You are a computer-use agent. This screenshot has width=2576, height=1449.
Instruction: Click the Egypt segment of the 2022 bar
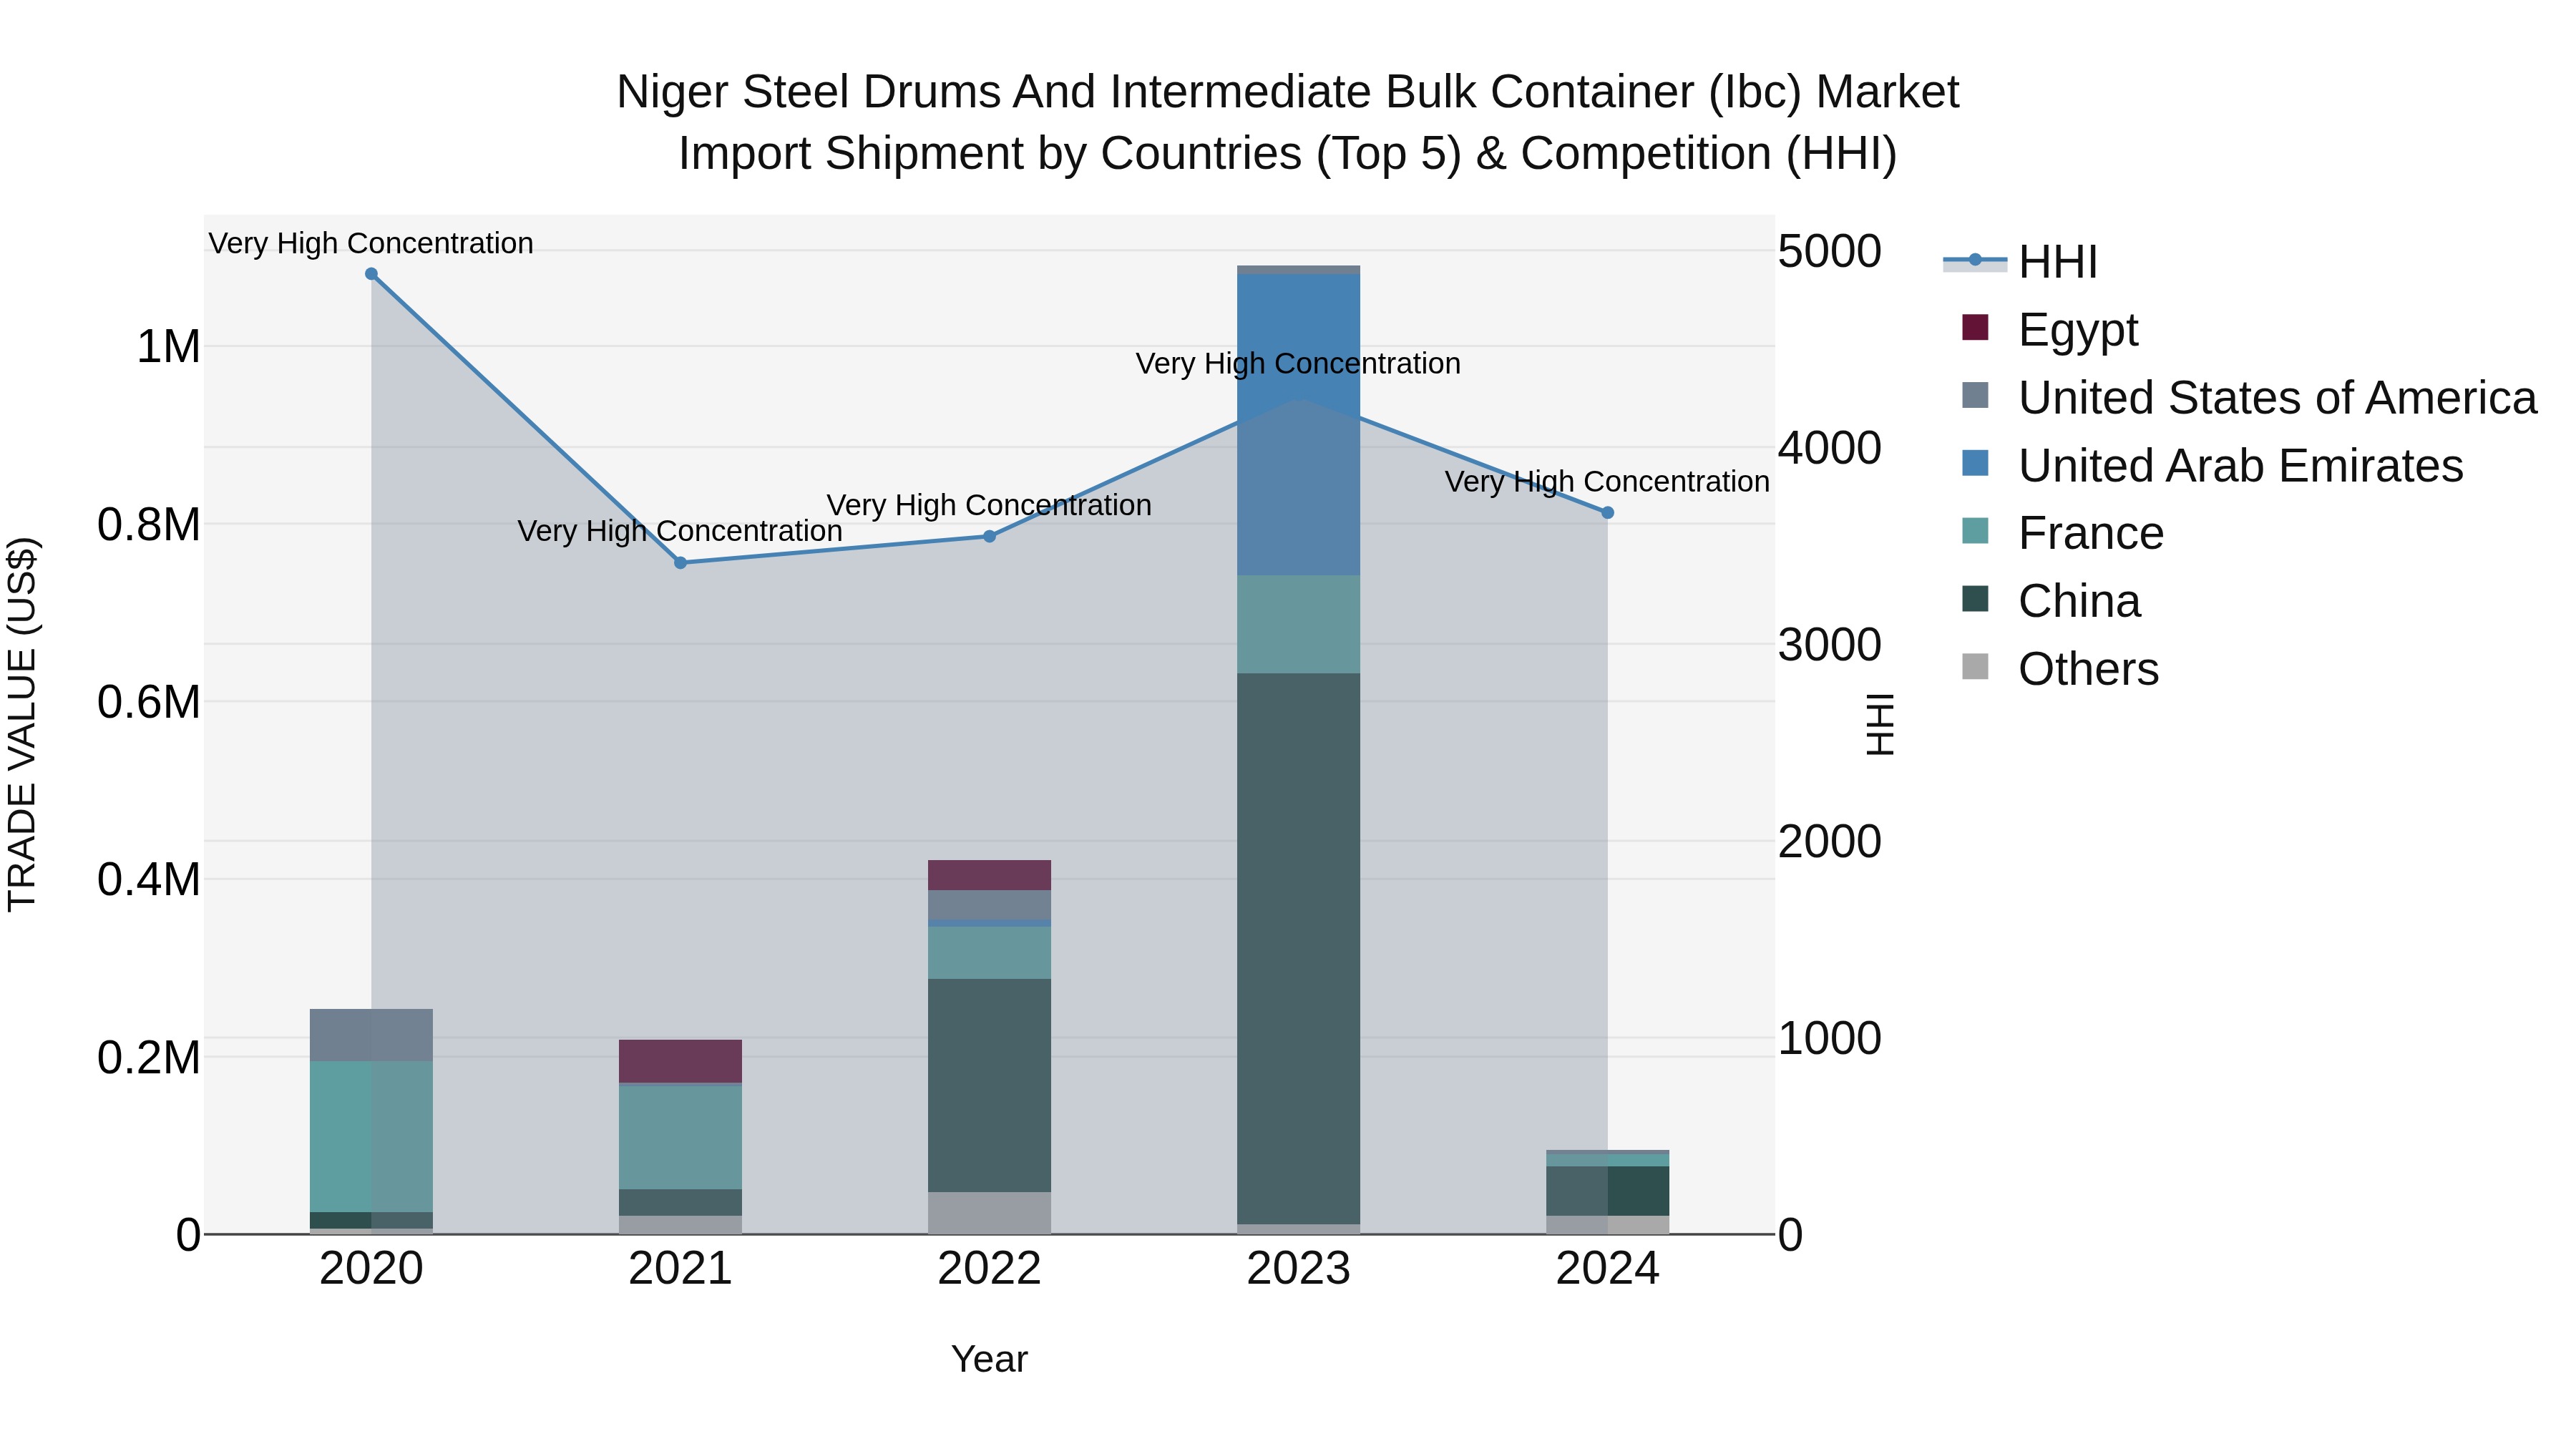pyautogui.click(x=989, y=876)
